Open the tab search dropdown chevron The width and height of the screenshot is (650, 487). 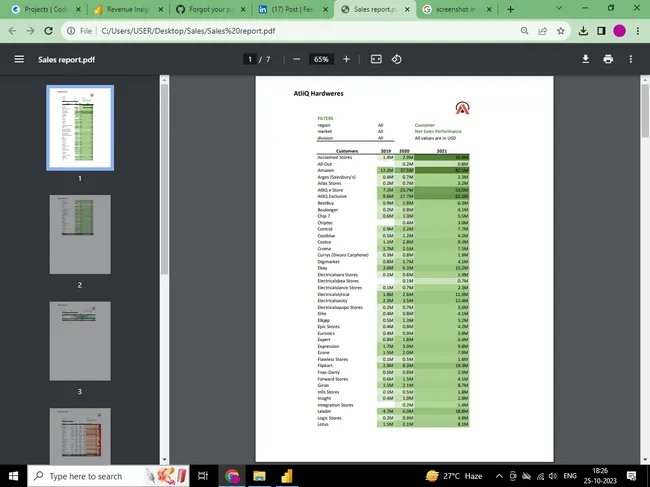559,8
